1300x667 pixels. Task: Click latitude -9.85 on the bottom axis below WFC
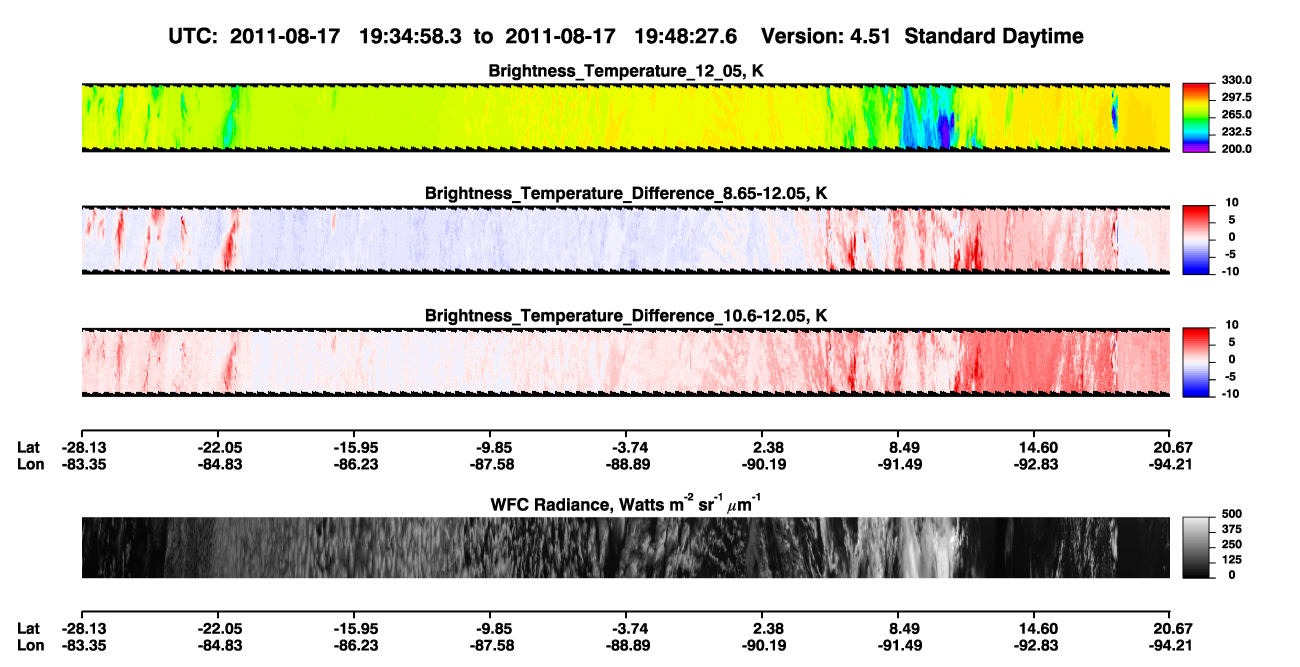[490, 628]
